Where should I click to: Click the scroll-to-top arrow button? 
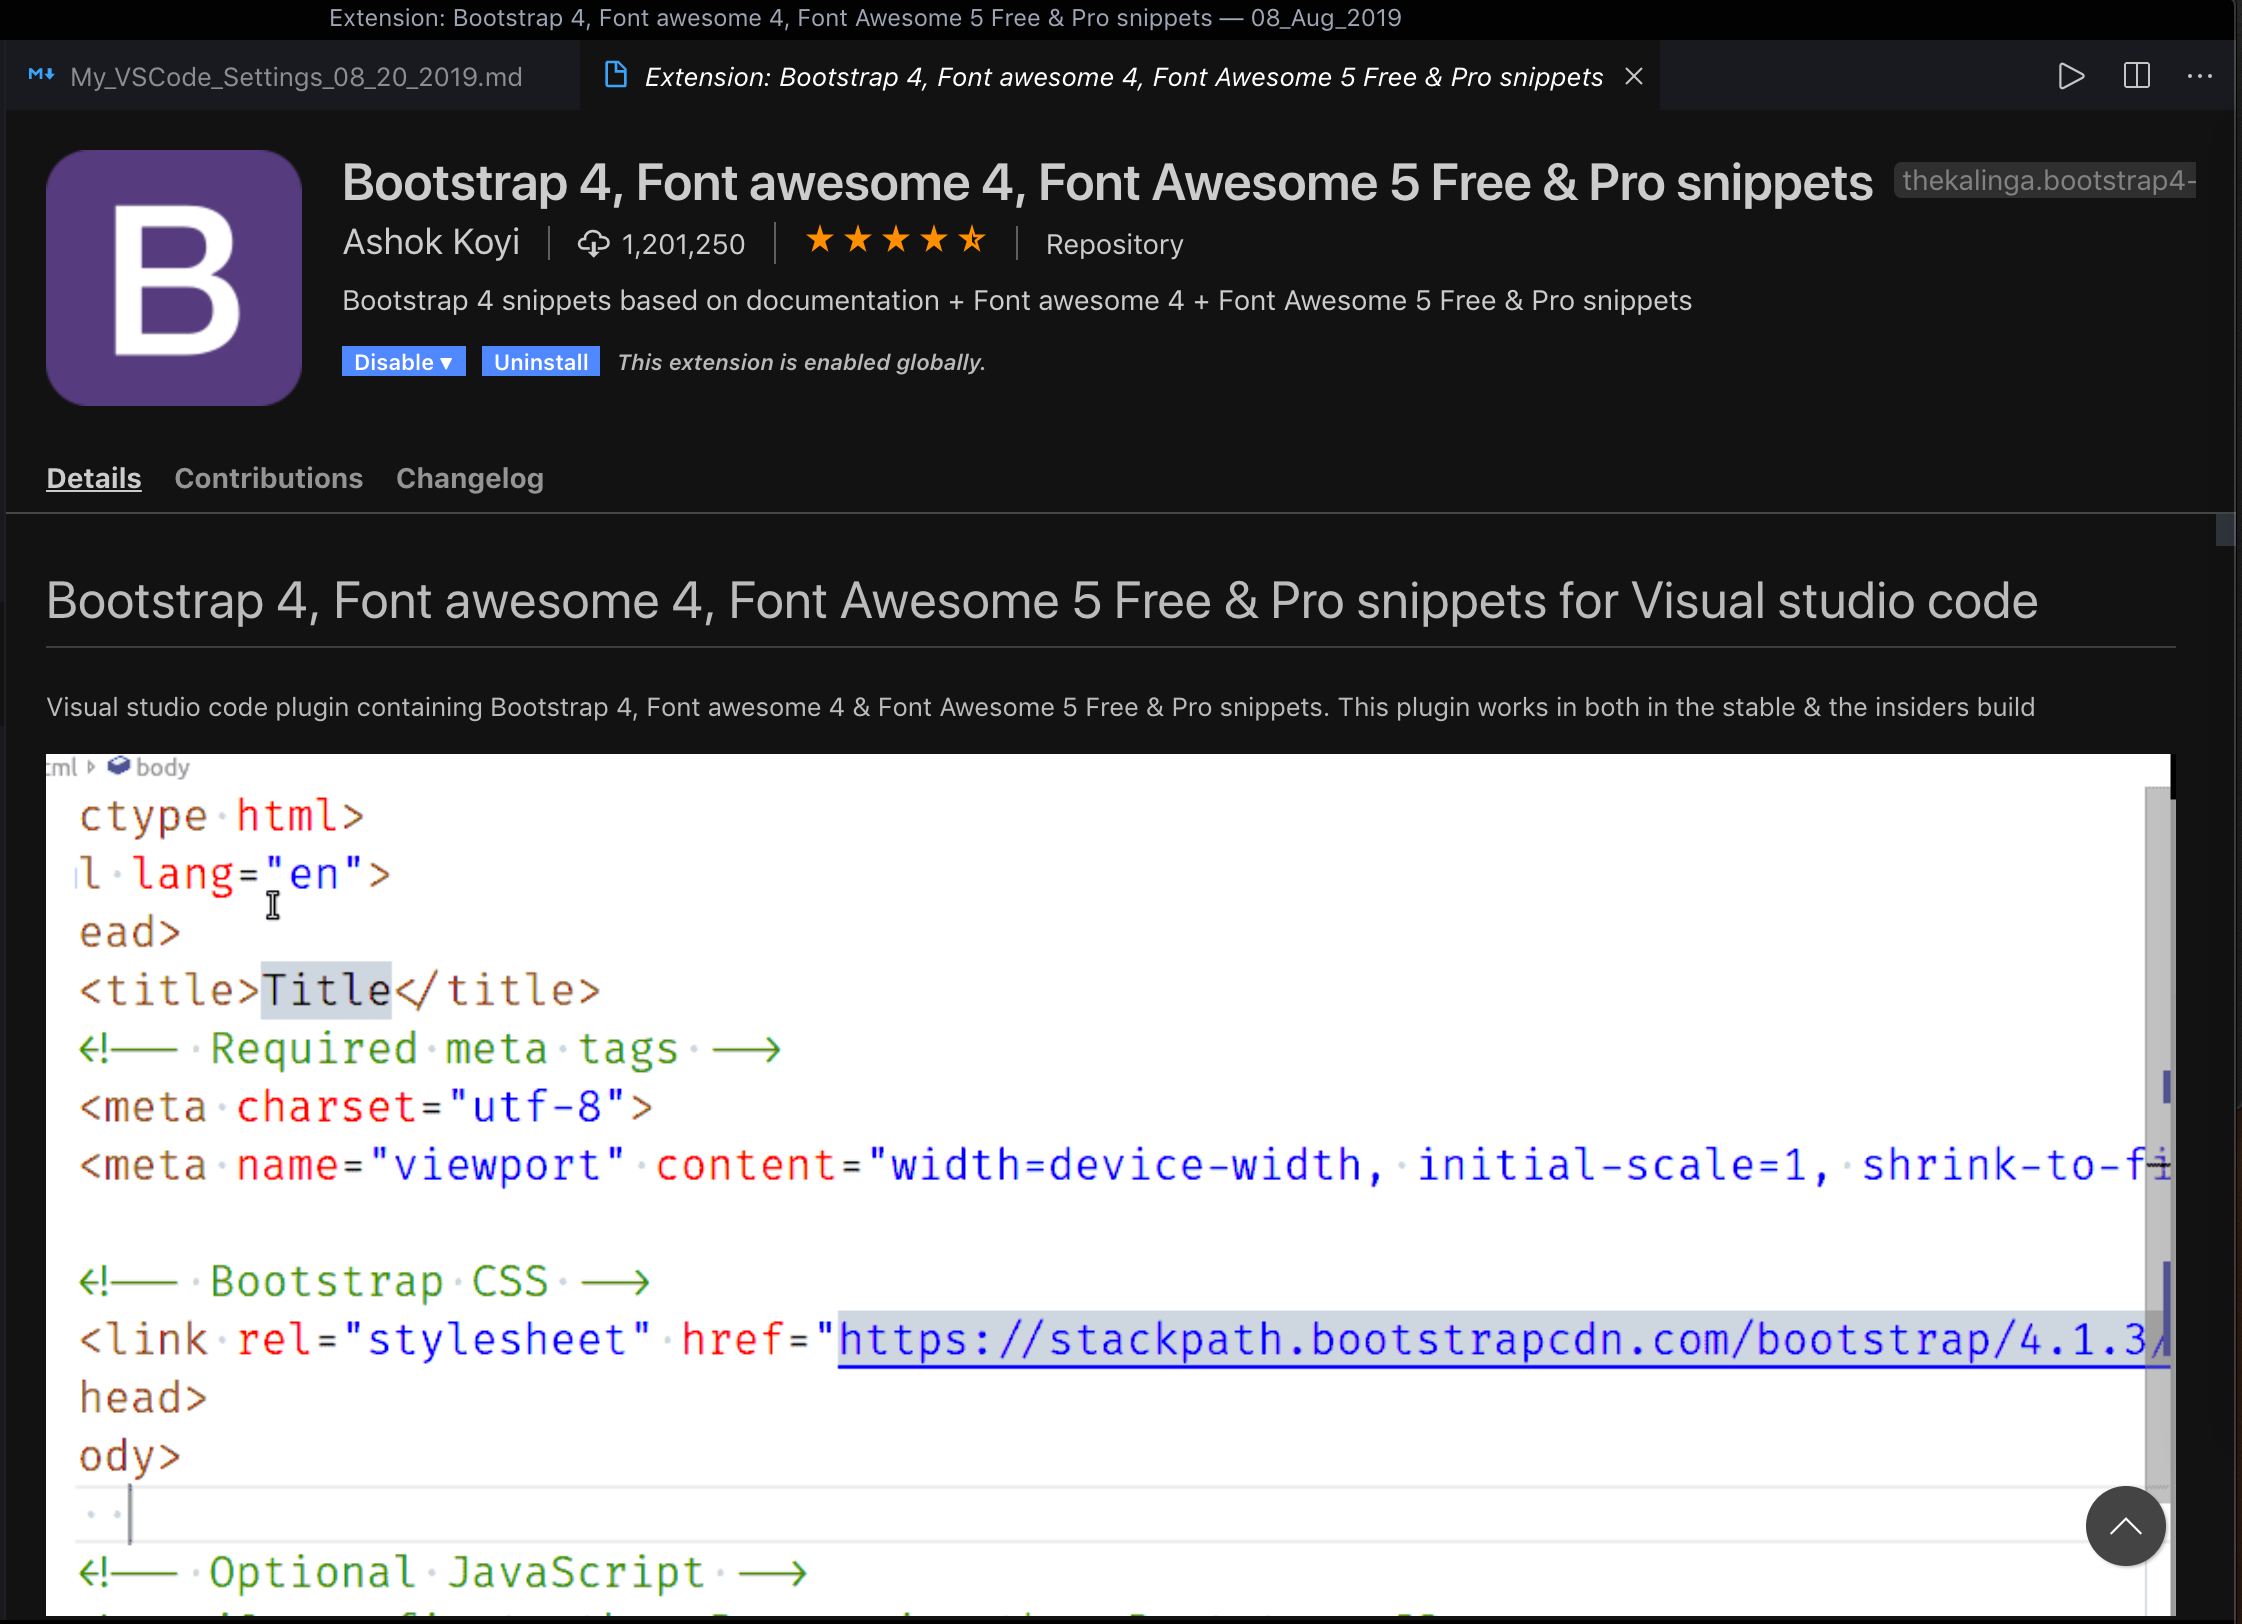pos(2124,1526)
